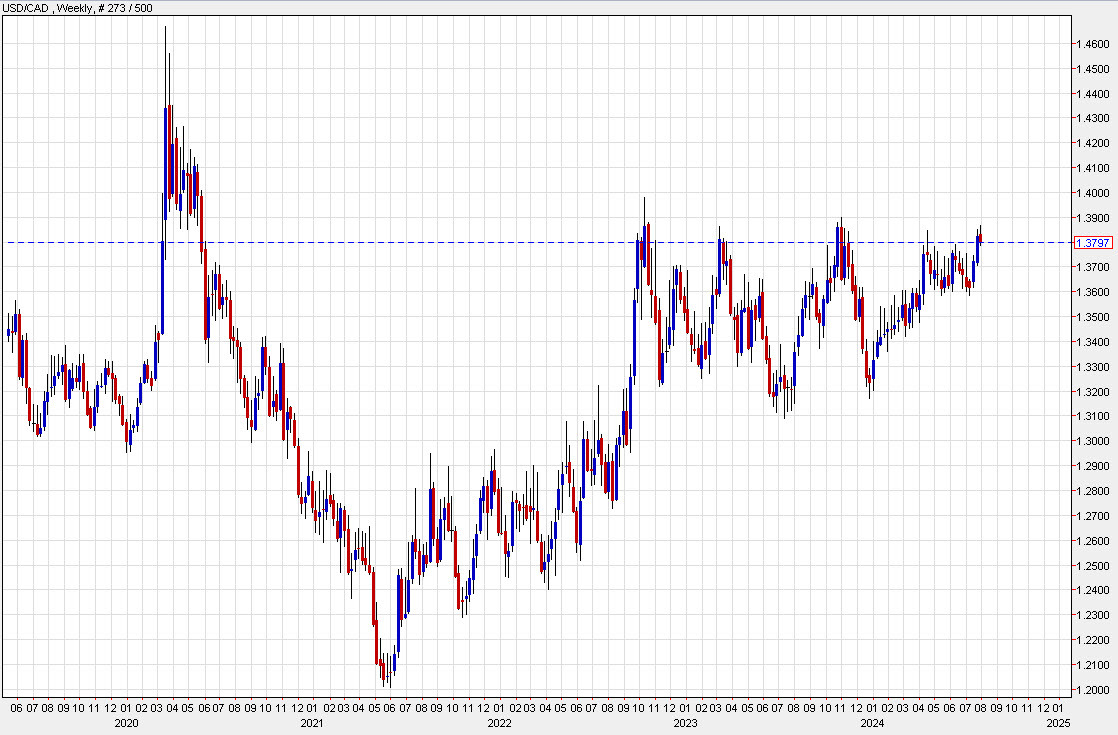Click the 1.2000 label at scale bottom
This screenshot has width=1118, height=735.
(1093, 690)
